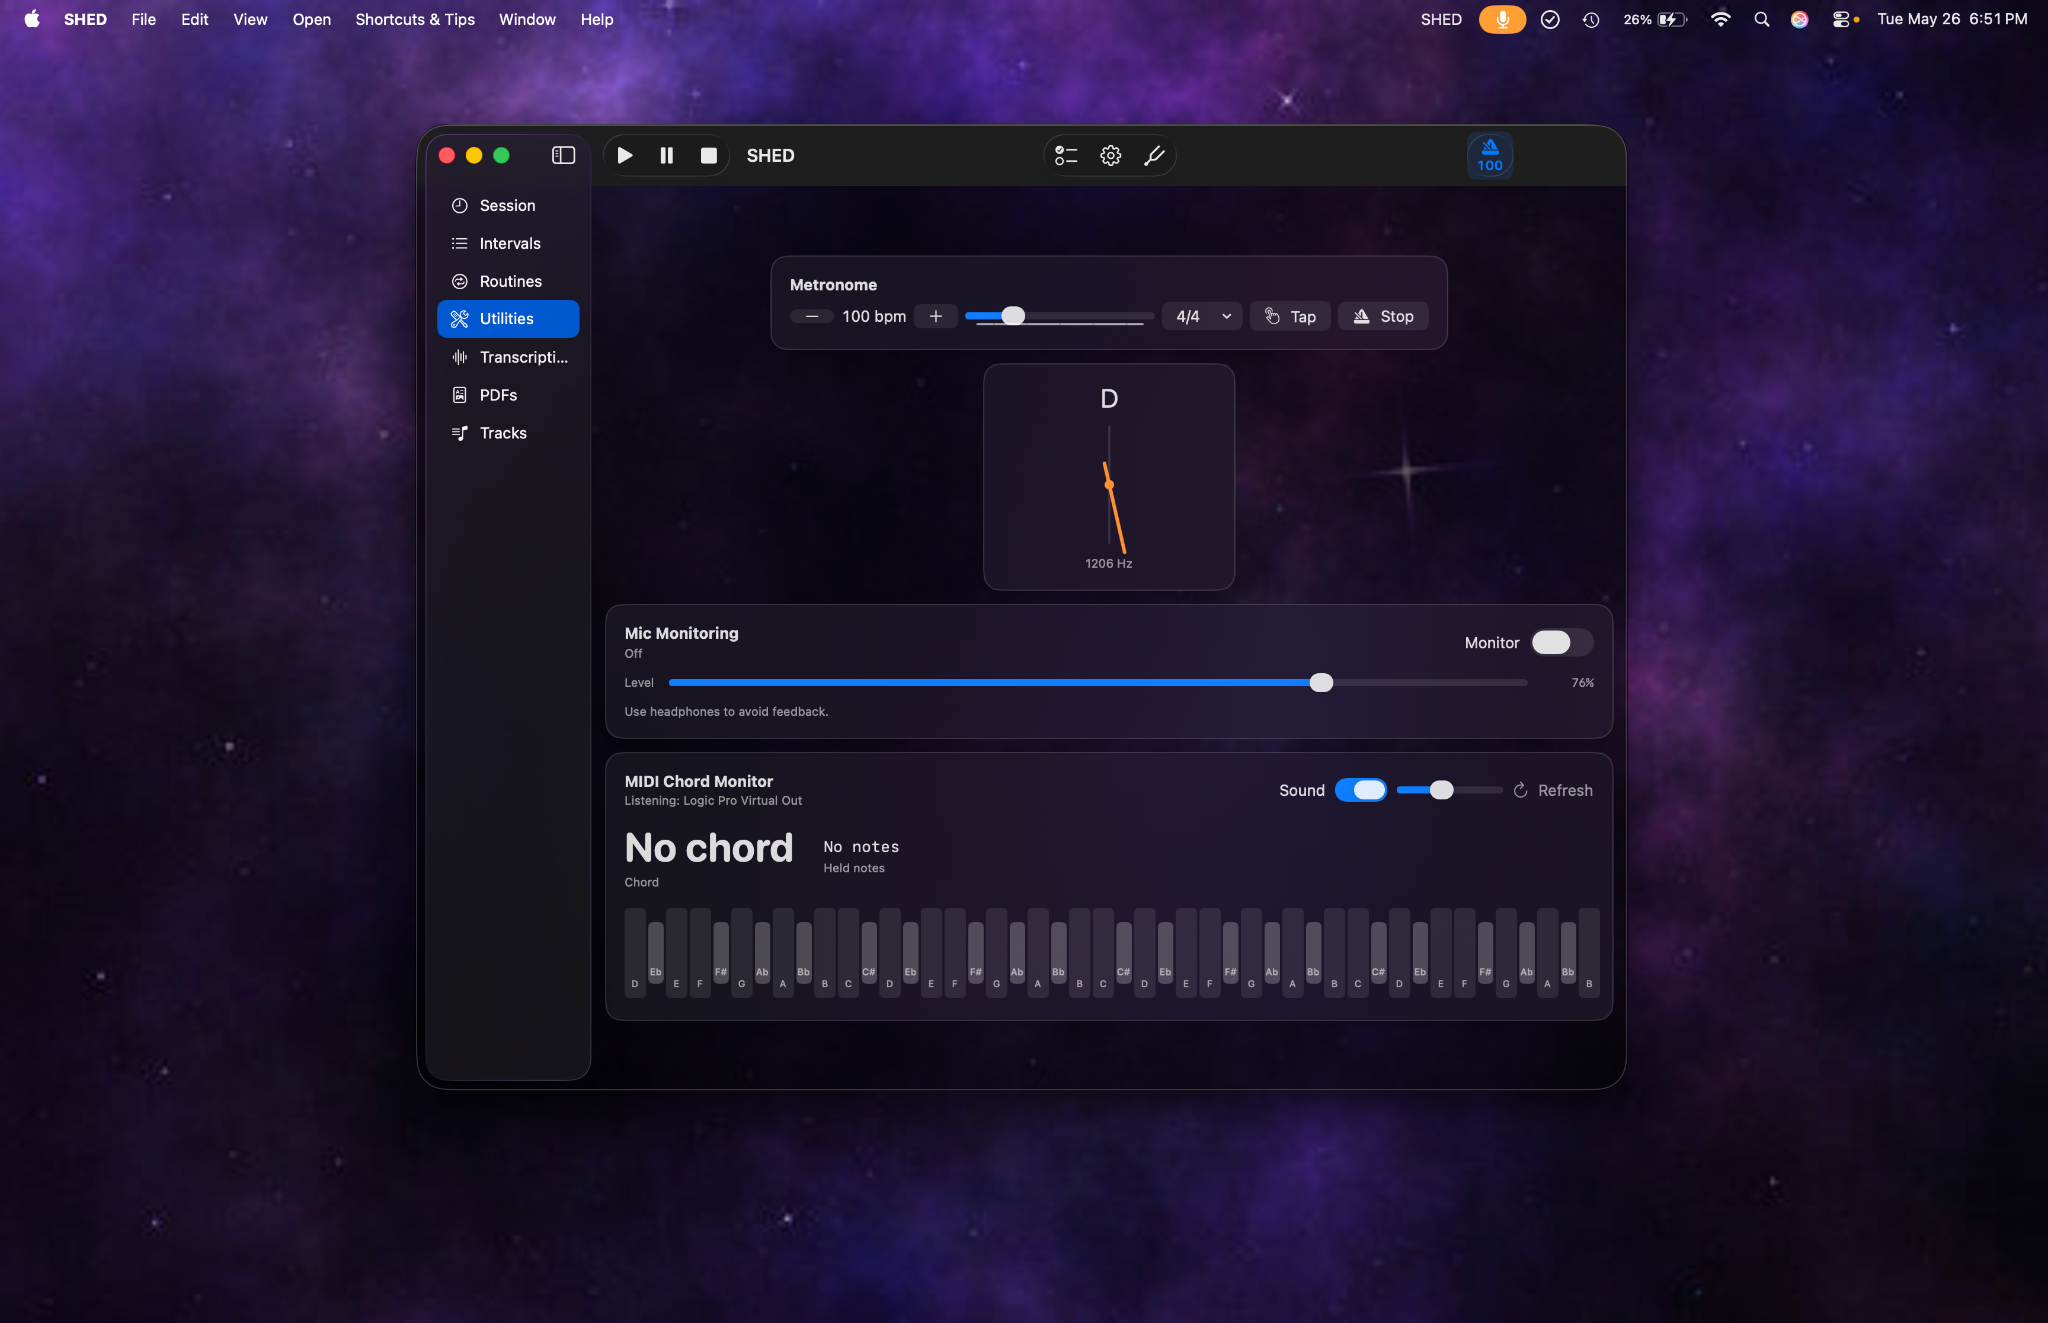
Task: Tap the tempo Tap button
Action: click(x=1290, y=316)
